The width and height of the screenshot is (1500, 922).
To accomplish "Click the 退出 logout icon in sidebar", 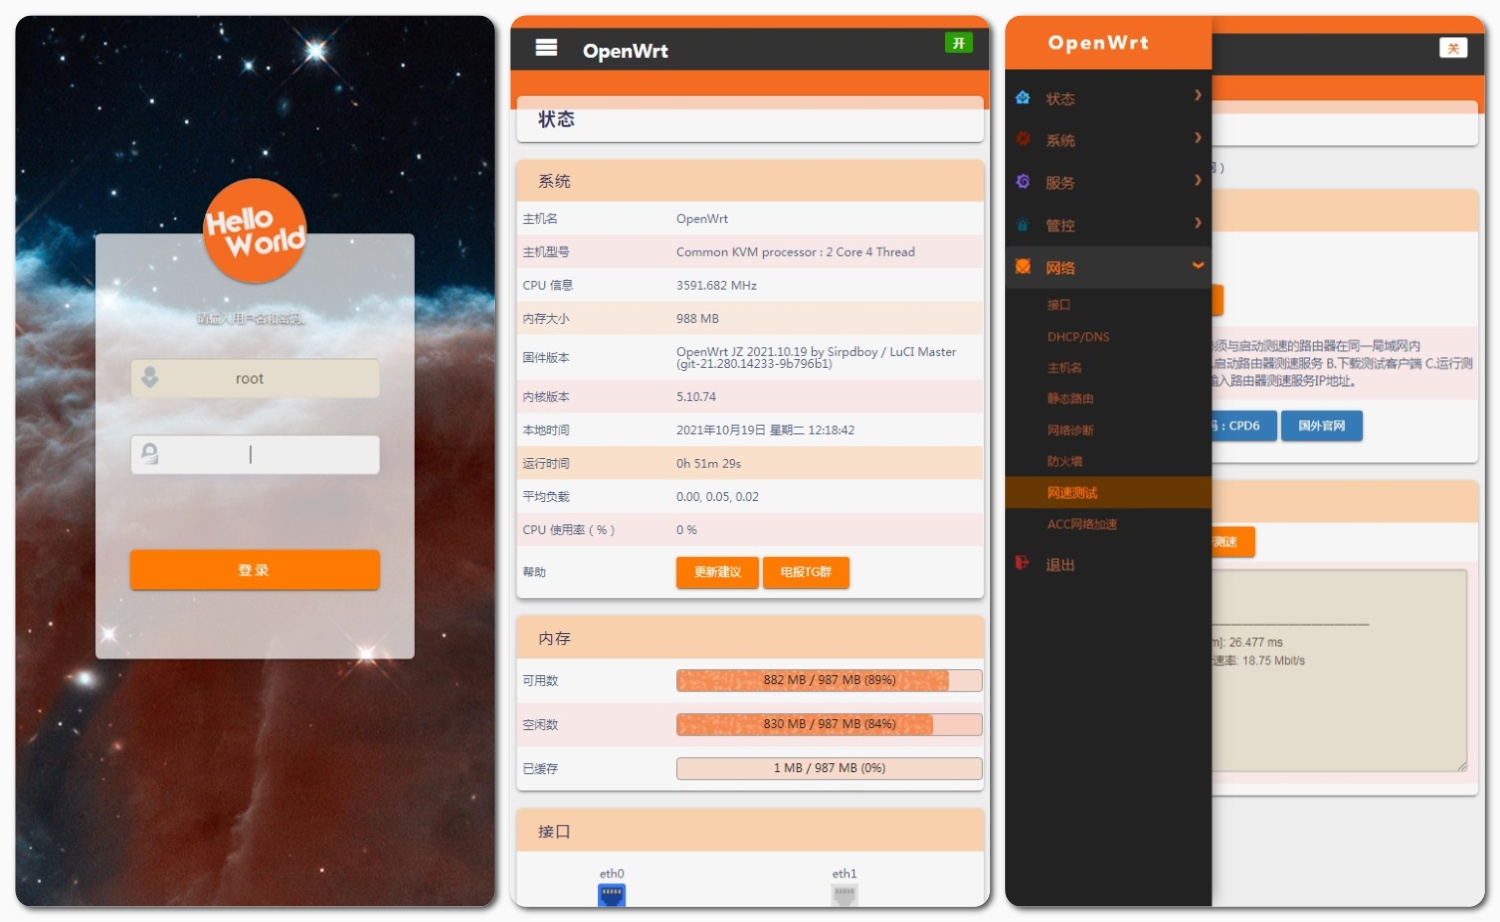I will [1022, 563].
